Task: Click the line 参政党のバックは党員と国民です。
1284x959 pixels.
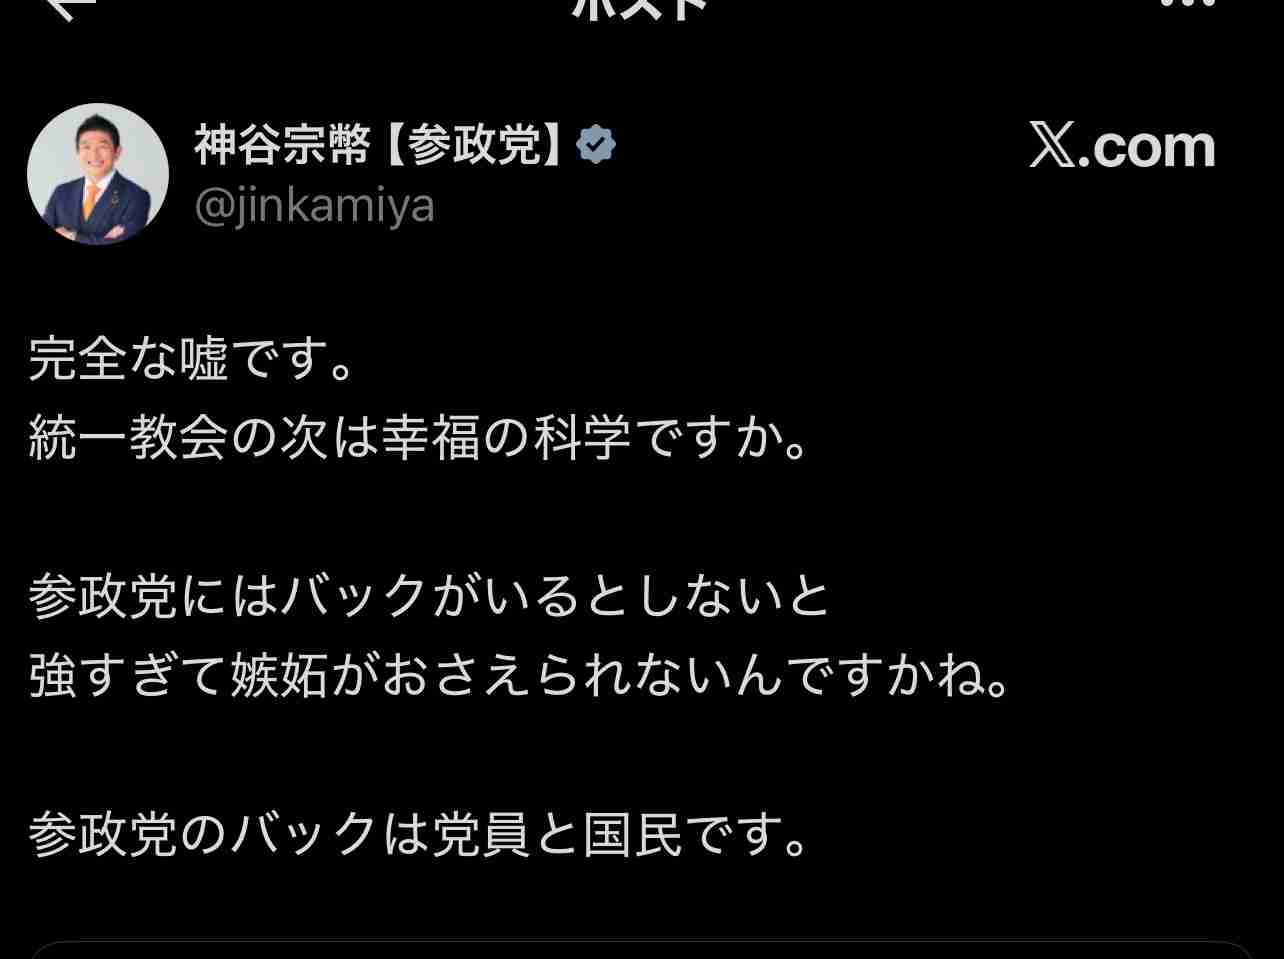Action: (419, 834)
